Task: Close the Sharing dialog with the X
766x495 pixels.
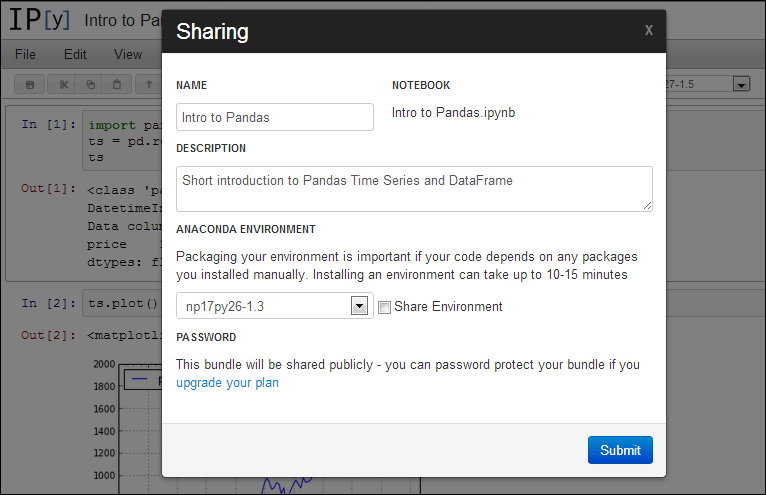Action: 648,30
